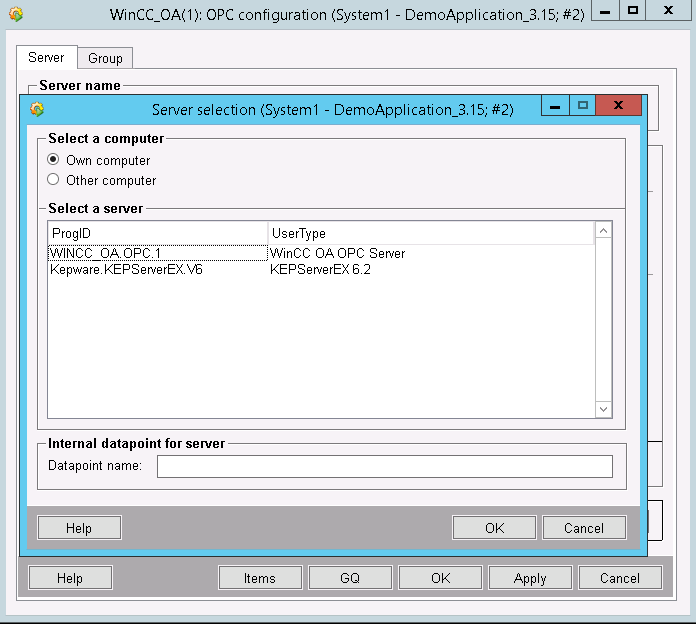Select the Own computer radio button

tap(54, 160)
